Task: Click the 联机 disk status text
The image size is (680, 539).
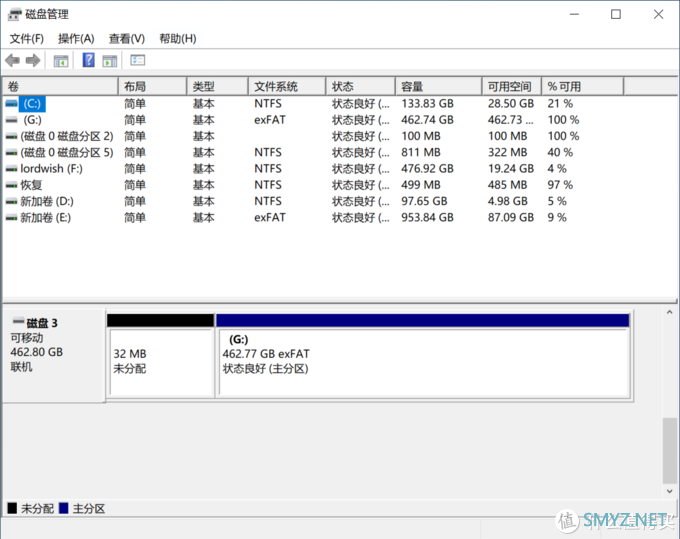Action: pos(21,367)
